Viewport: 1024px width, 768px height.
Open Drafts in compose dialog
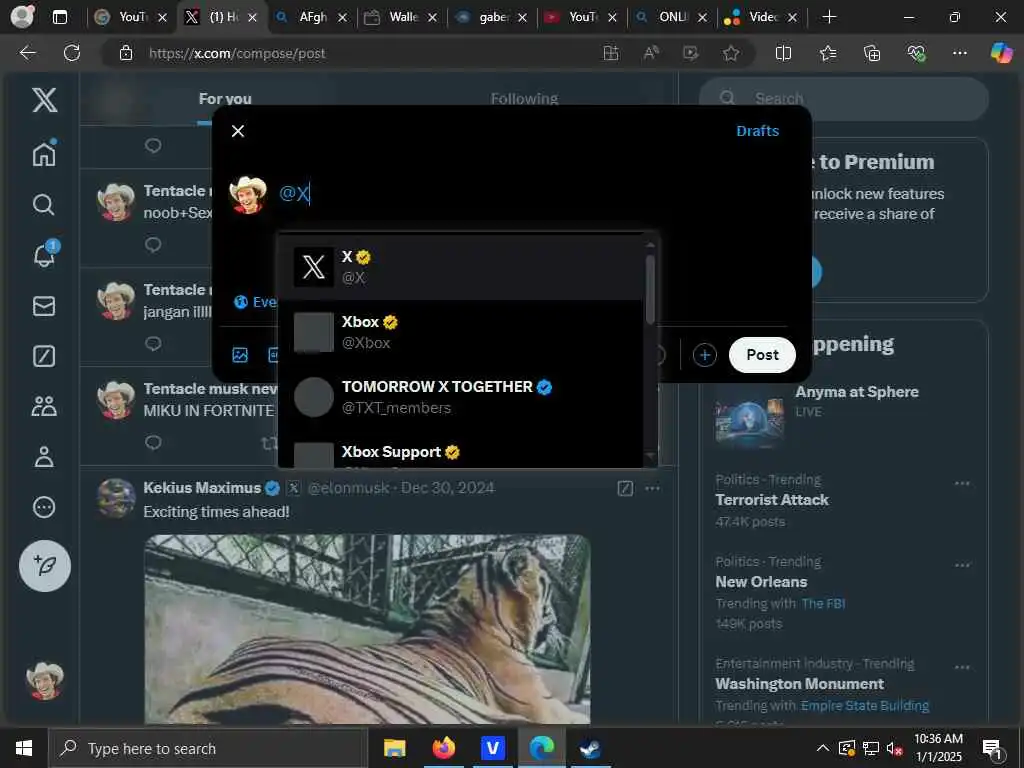[x=758, y=131]
